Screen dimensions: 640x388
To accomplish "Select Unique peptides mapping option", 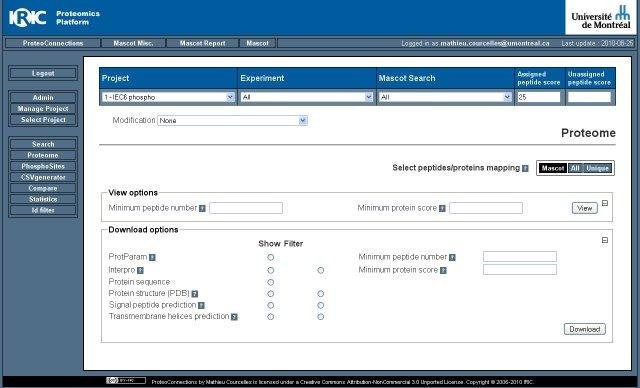I will tap(598, 168).
